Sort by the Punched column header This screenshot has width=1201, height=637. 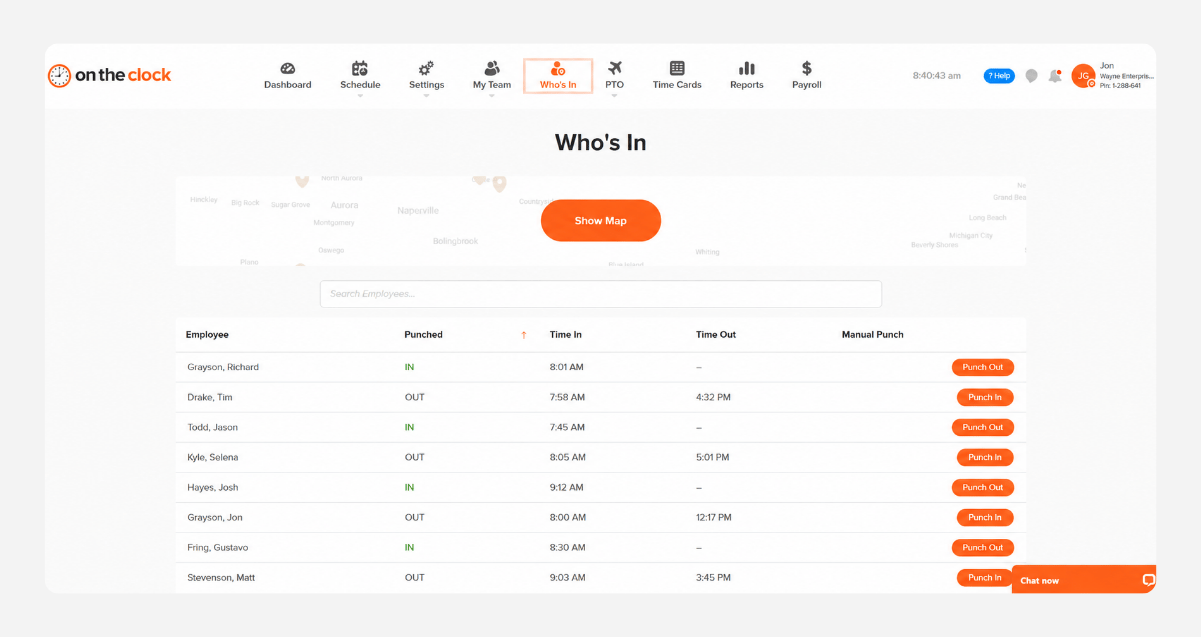pos(423,335)
